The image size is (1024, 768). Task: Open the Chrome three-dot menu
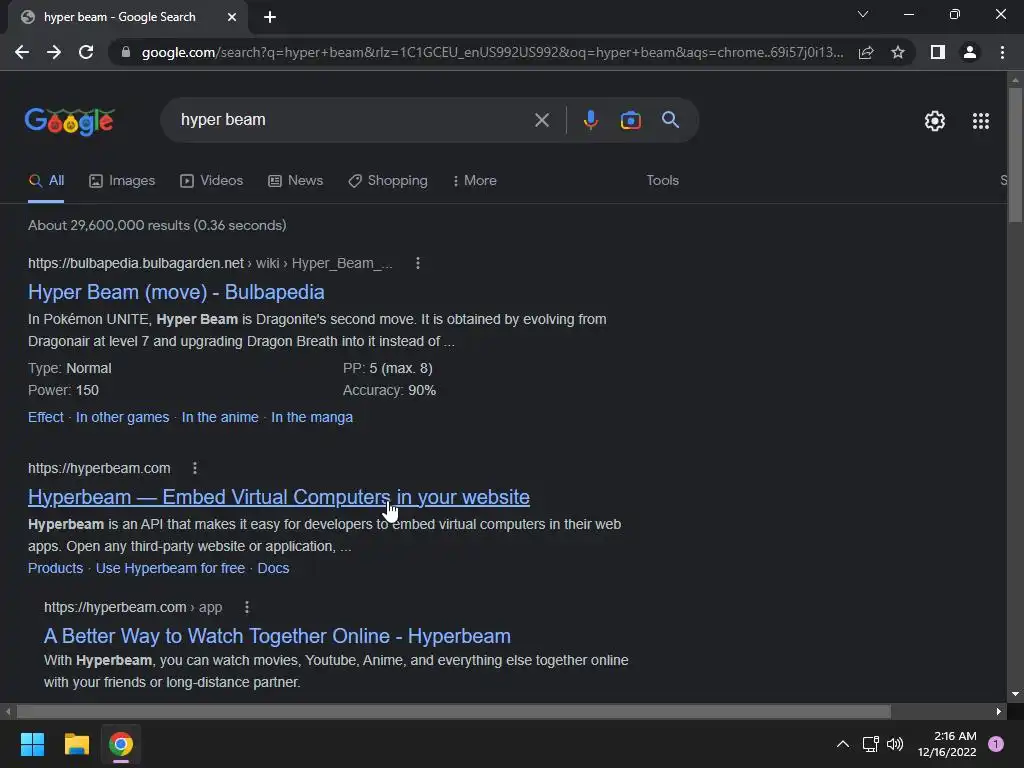1002,52
